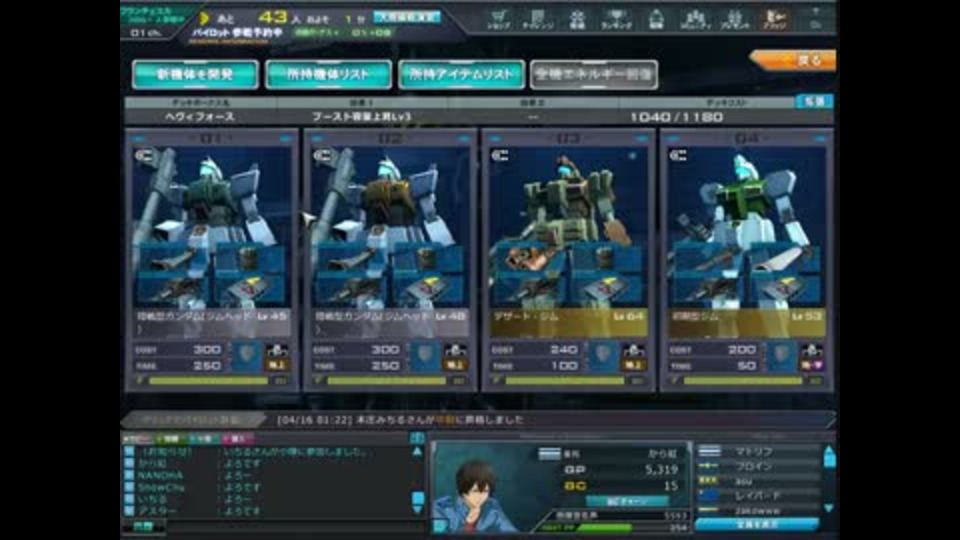Click NANOHA chat line icon

(x=129, y=475)
